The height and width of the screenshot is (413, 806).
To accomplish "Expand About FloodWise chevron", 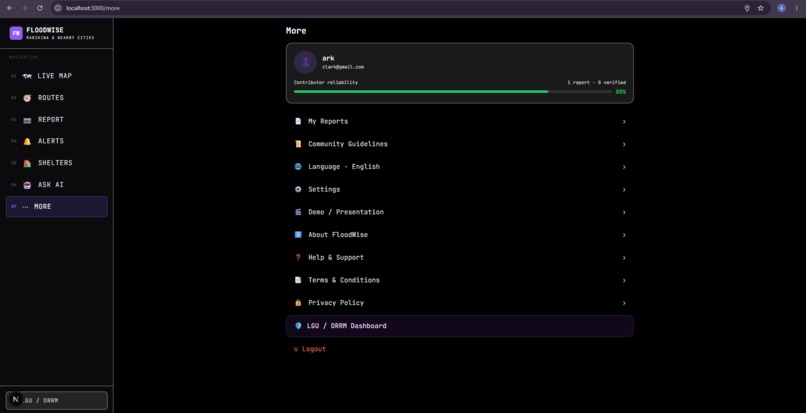I will (x=624, y=235).
